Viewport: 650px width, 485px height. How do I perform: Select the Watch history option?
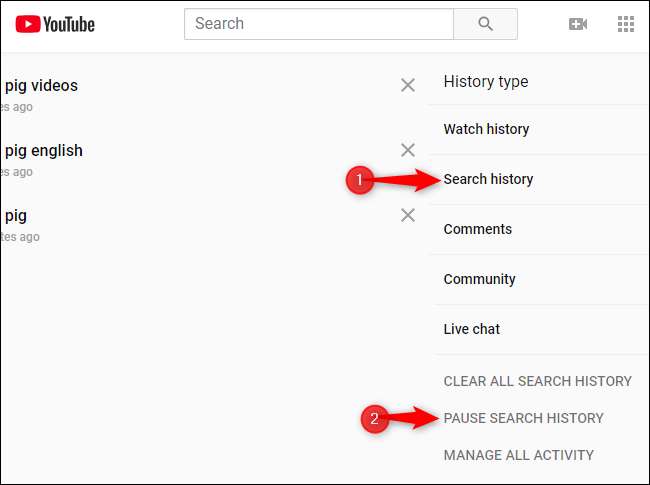tap(486, 129)
